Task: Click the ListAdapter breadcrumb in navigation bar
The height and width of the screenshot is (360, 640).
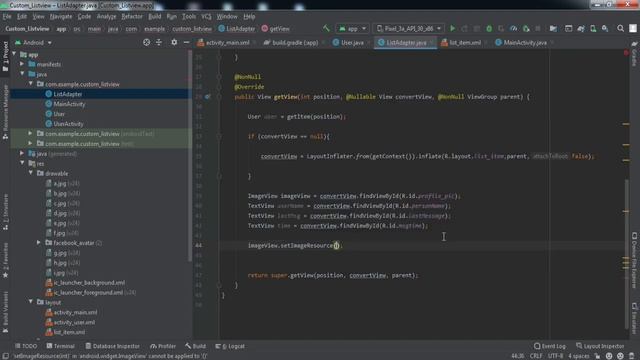Action: coord(237,29)
